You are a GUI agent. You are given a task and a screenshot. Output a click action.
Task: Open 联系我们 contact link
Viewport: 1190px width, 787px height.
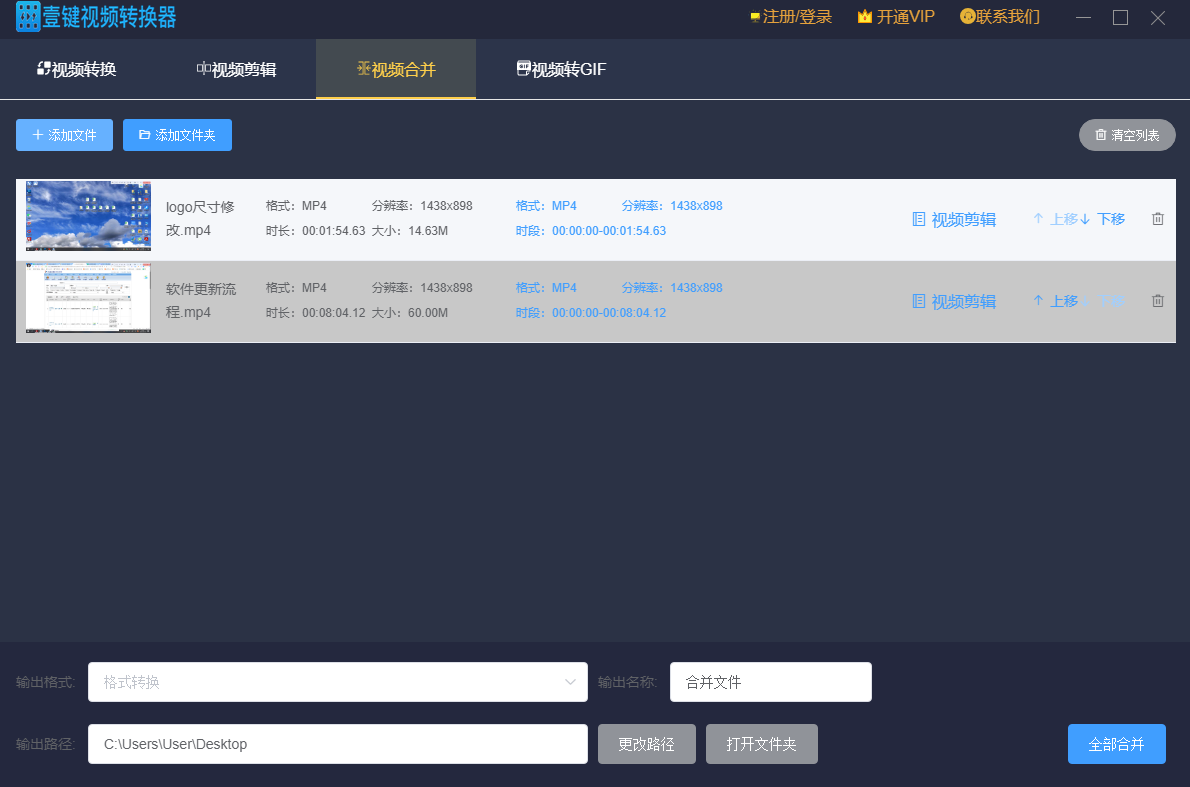point(1000,17)
